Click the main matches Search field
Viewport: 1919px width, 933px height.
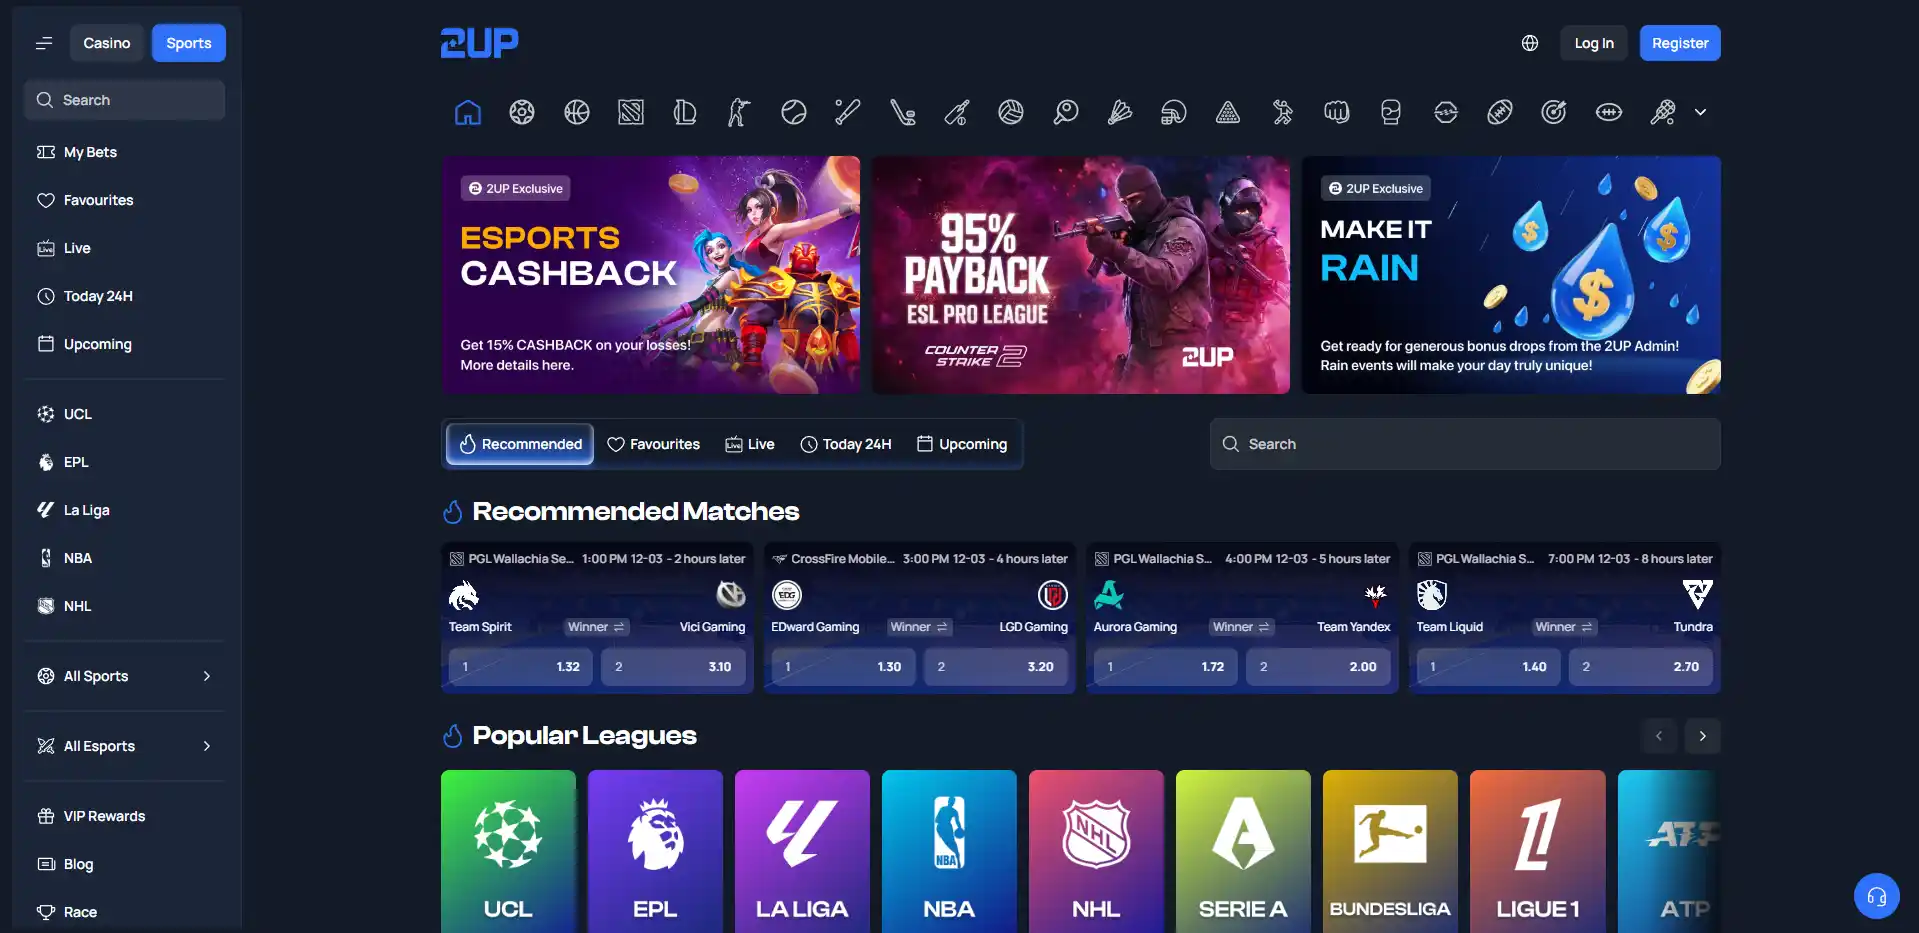(1465, 444)
